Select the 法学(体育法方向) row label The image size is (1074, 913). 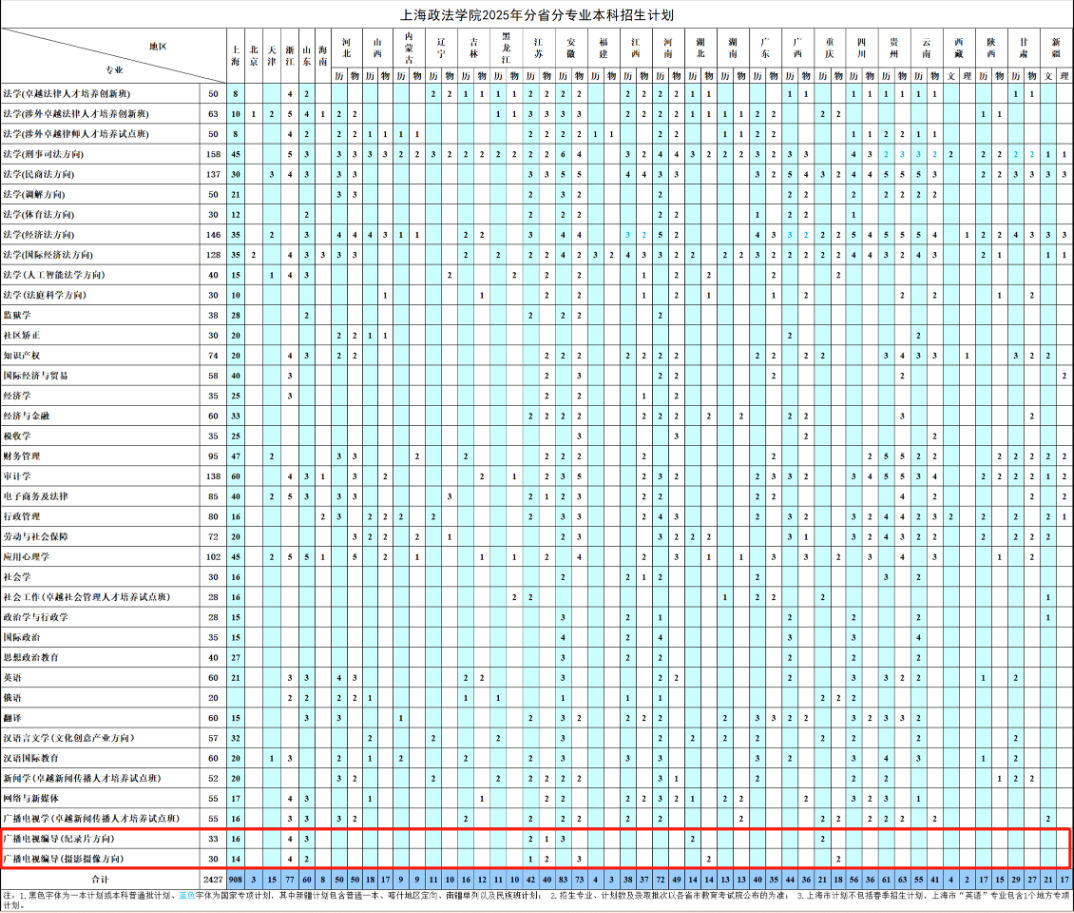38,214
